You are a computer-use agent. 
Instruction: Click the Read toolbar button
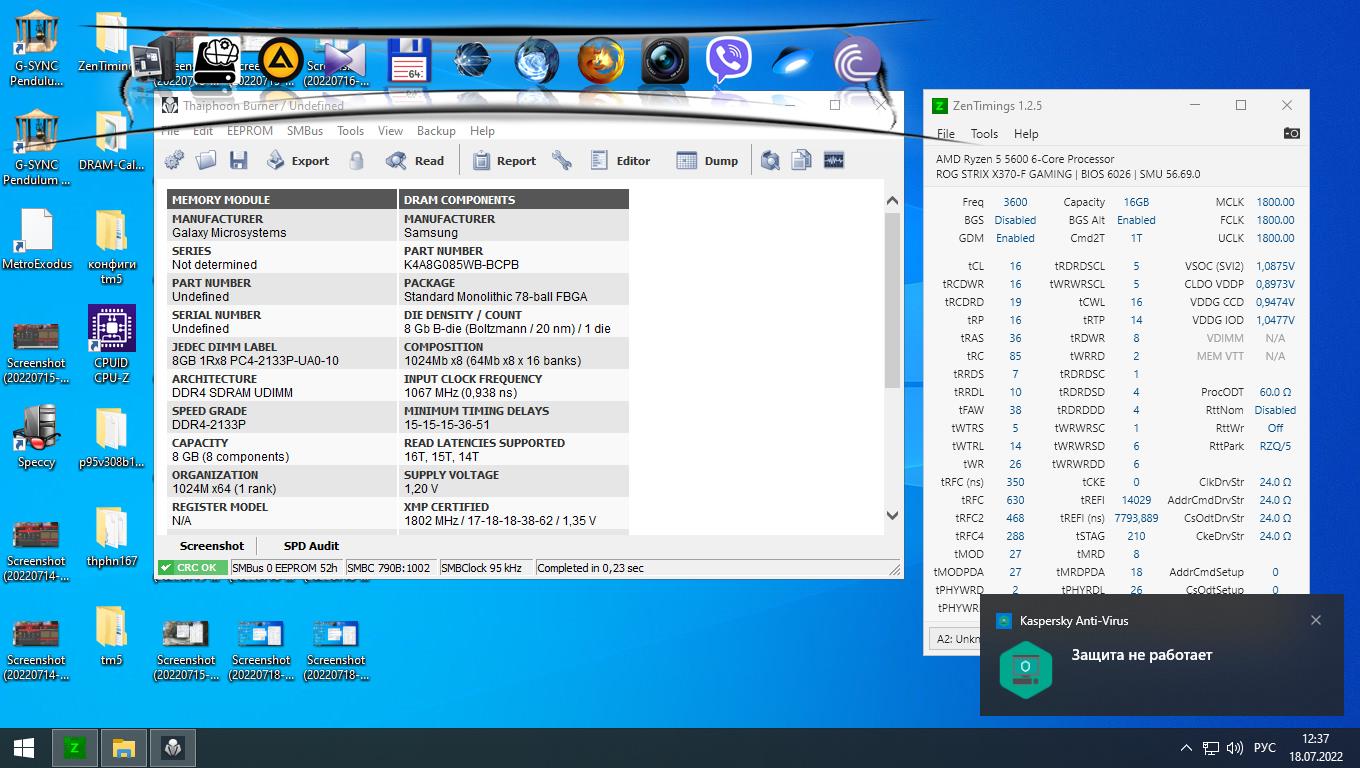(416, 160)
